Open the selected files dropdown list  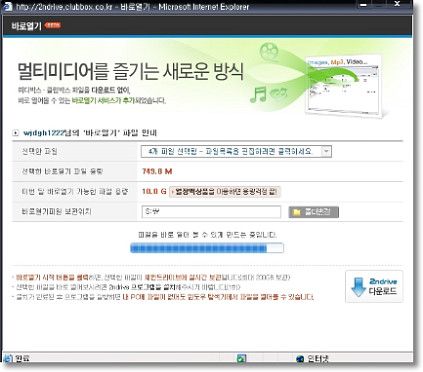click(236, 152)
